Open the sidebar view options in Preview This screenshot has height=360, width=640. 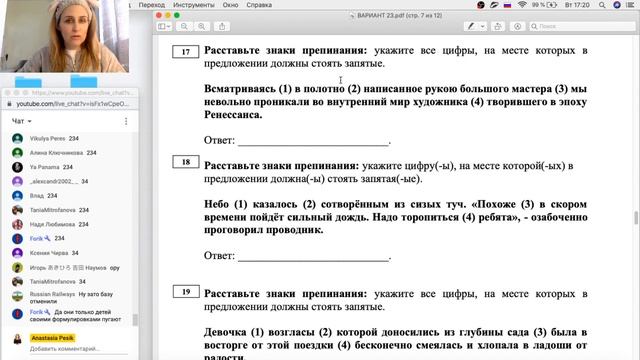pyautogui.click(x=164, y=27)
